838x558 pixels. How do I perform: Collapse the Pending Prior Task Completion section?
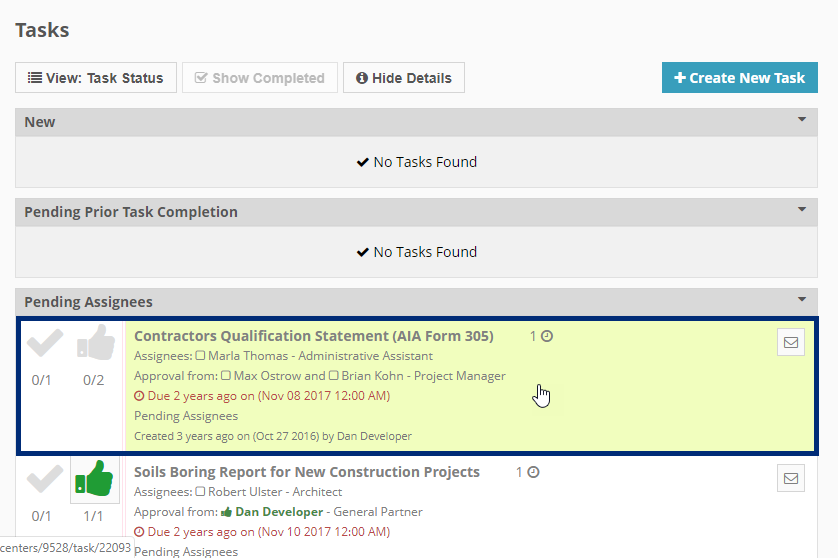point(802,209)
